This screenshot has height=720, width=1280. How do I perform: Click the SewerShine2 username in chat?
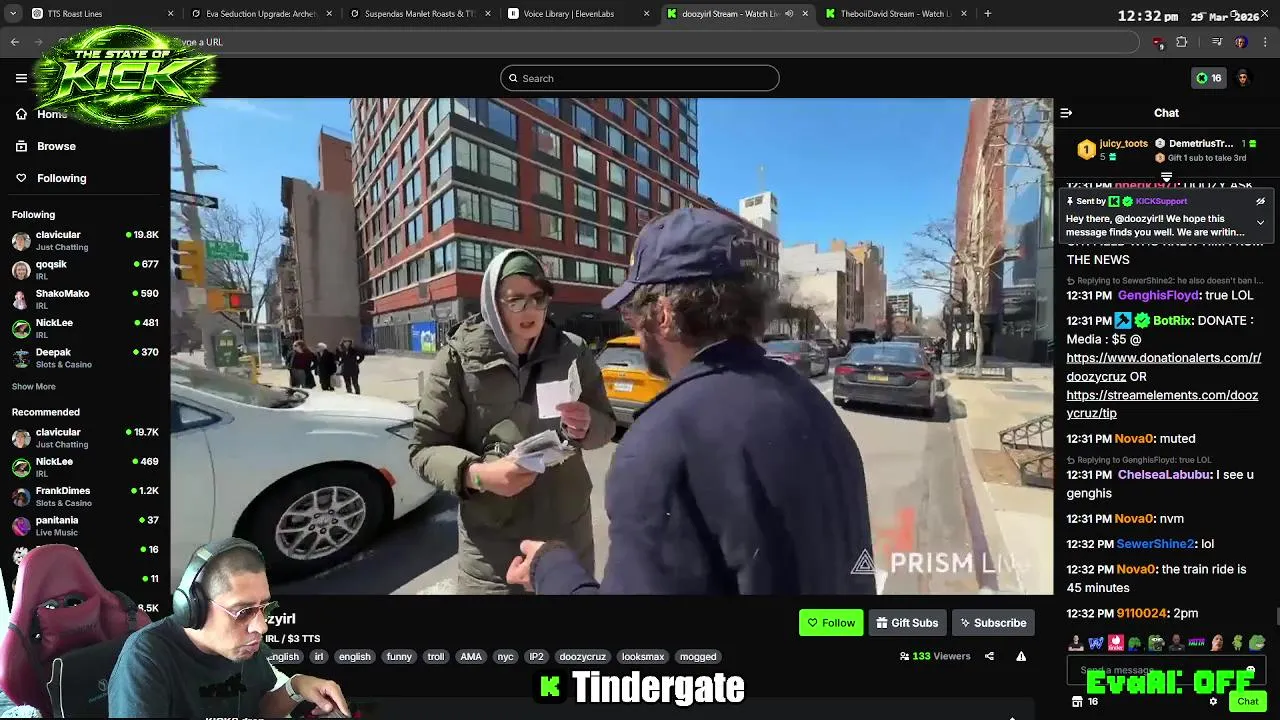coord(1155,544)
